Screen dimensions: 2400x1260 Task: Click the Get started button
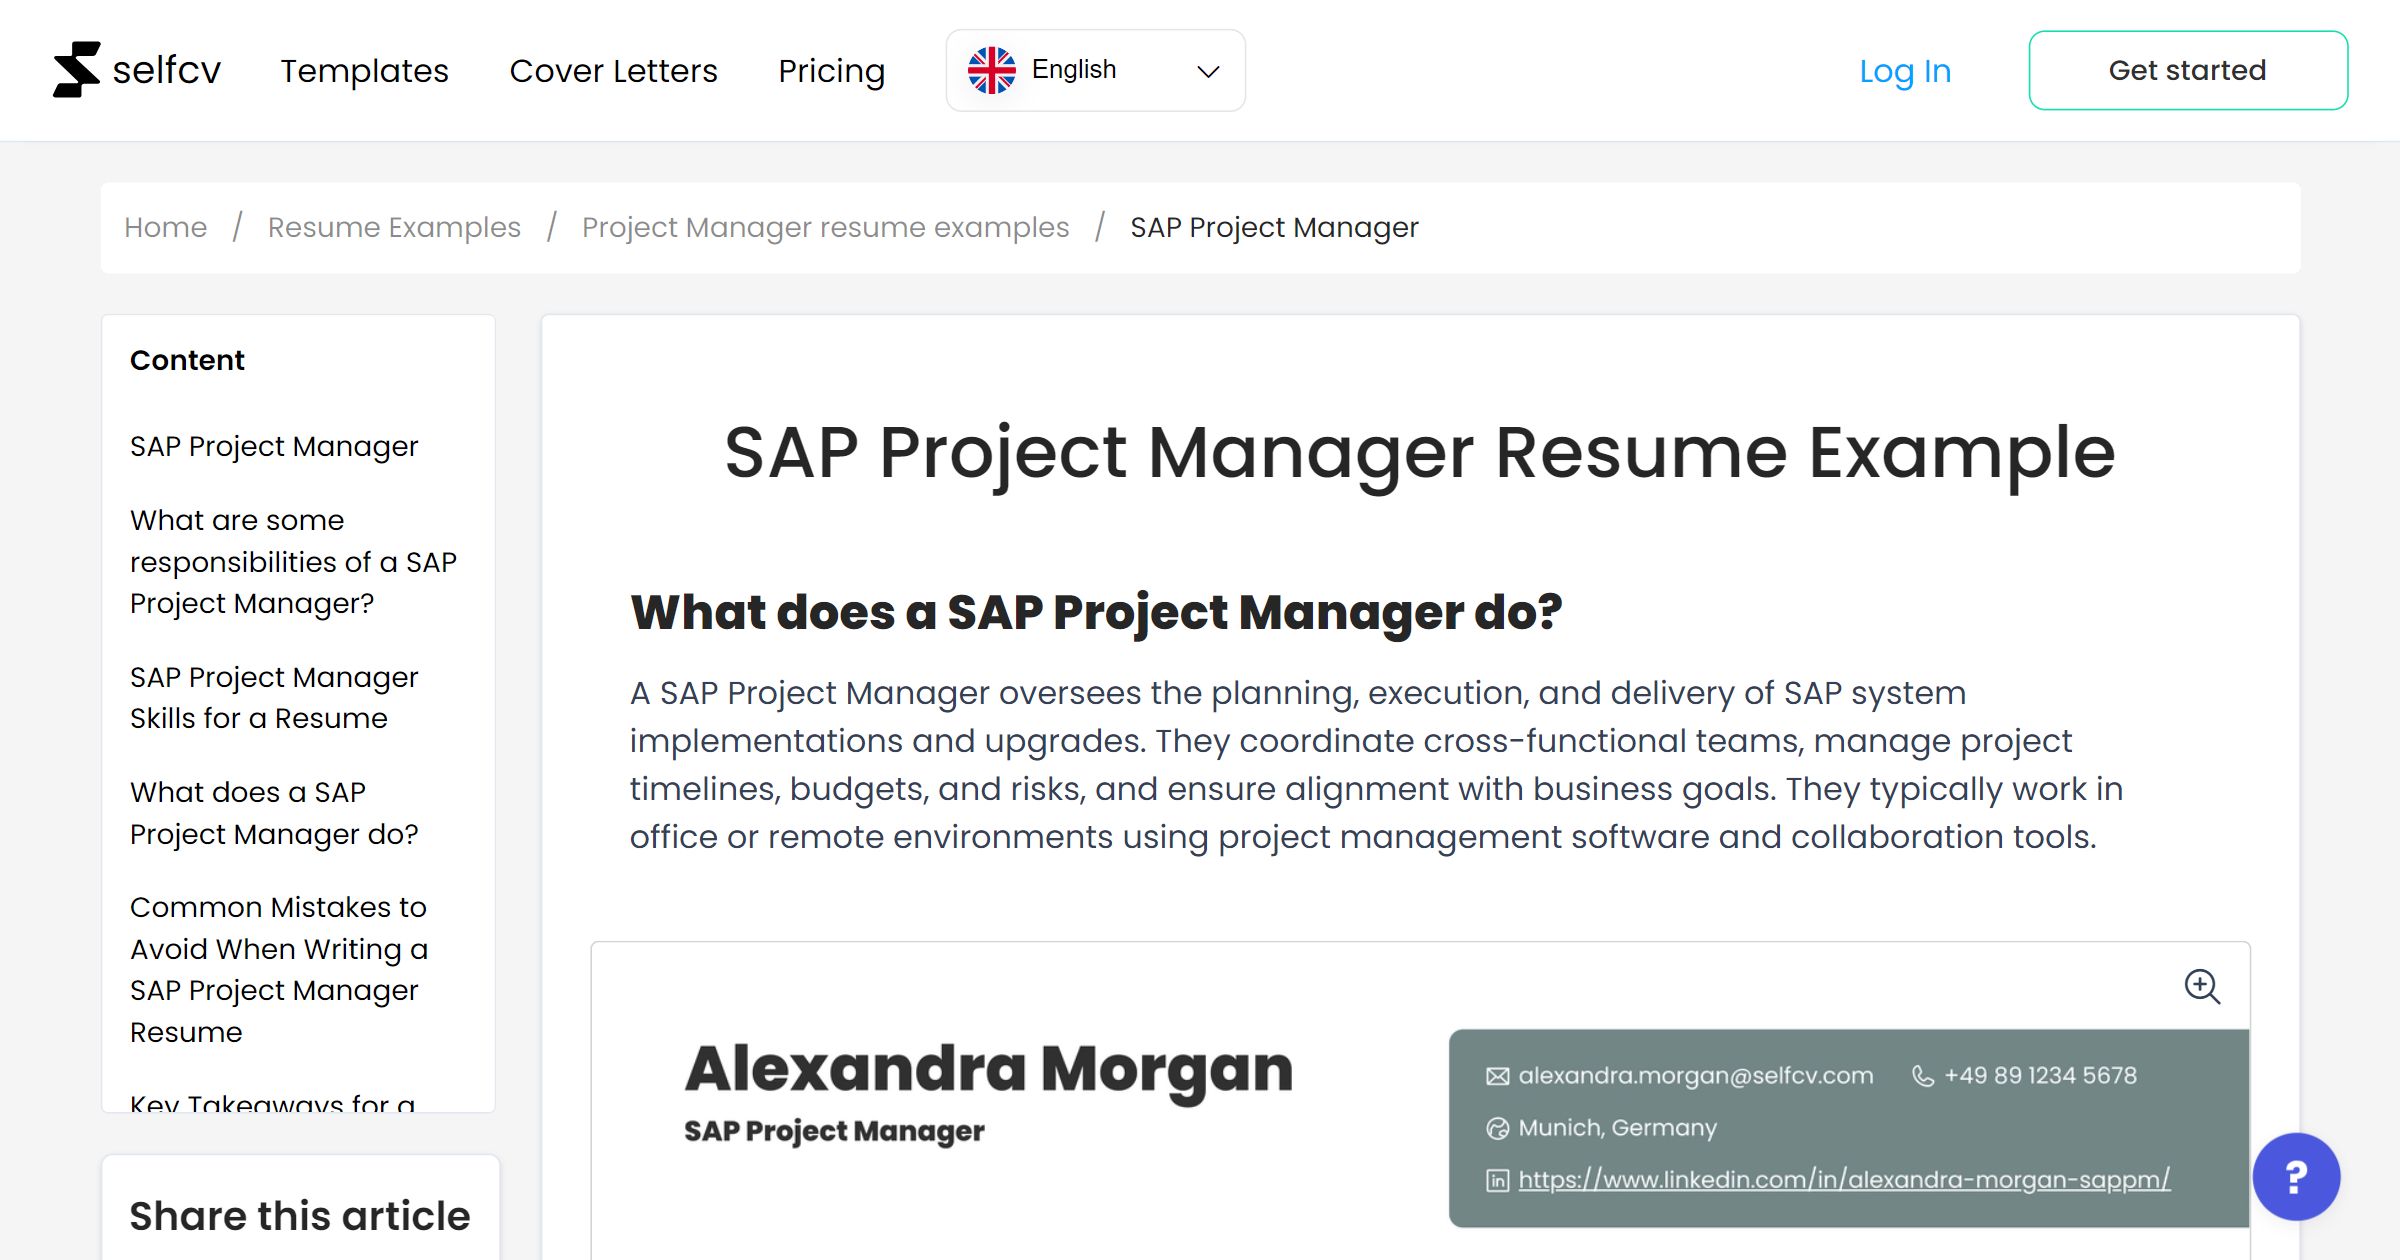(2188, 69)
